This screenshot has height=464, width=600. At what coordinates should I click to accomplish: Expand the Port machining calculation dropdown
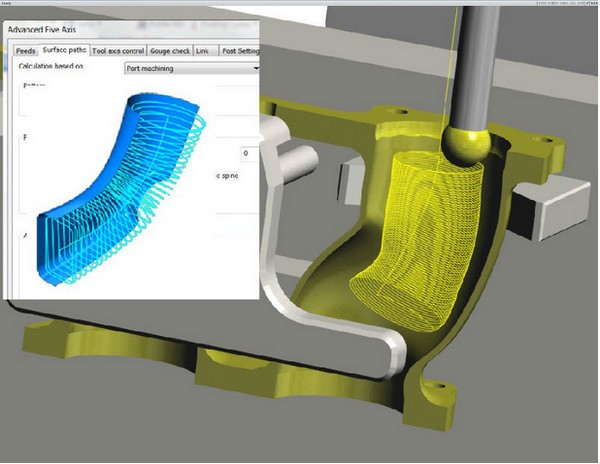click(x=190, y=68)
